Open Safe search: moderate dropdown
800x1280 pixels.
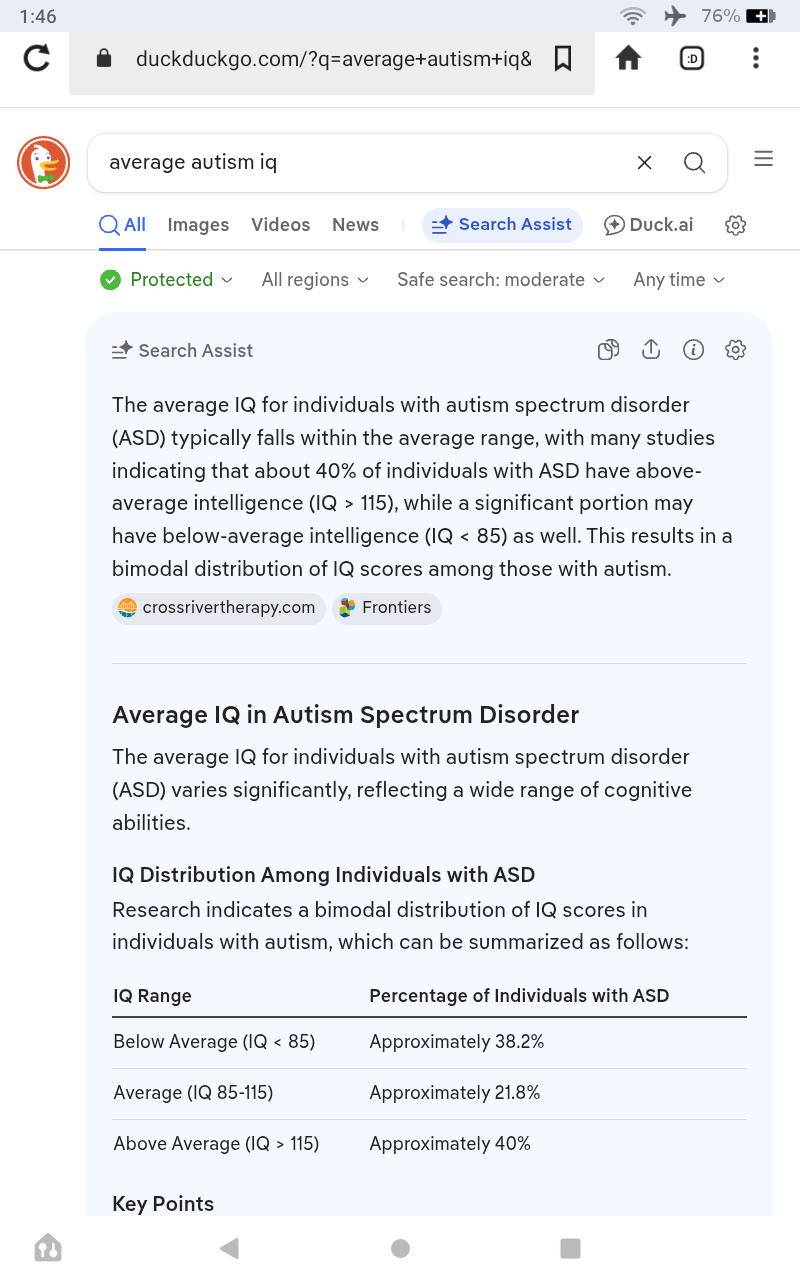pyautogui.click(x=501, y=280)
